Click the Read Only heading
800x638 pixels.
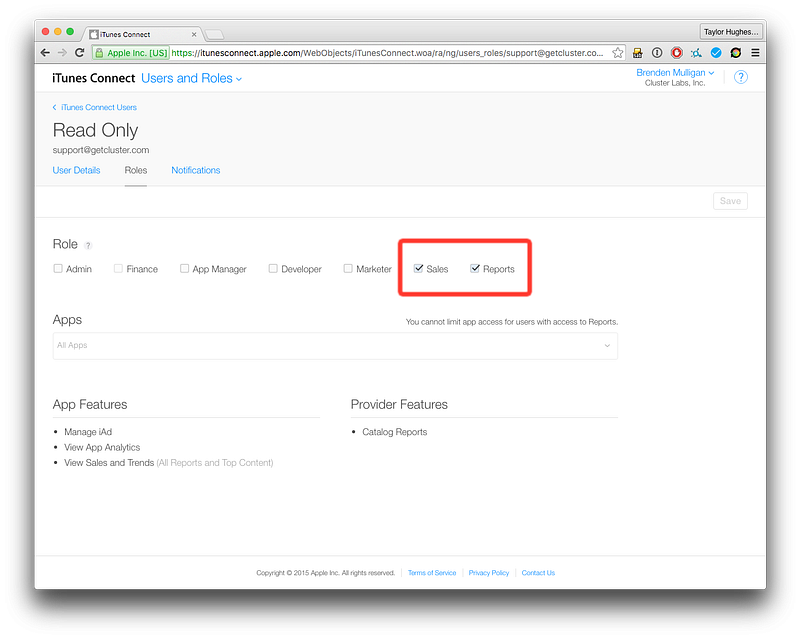(95, 130)
